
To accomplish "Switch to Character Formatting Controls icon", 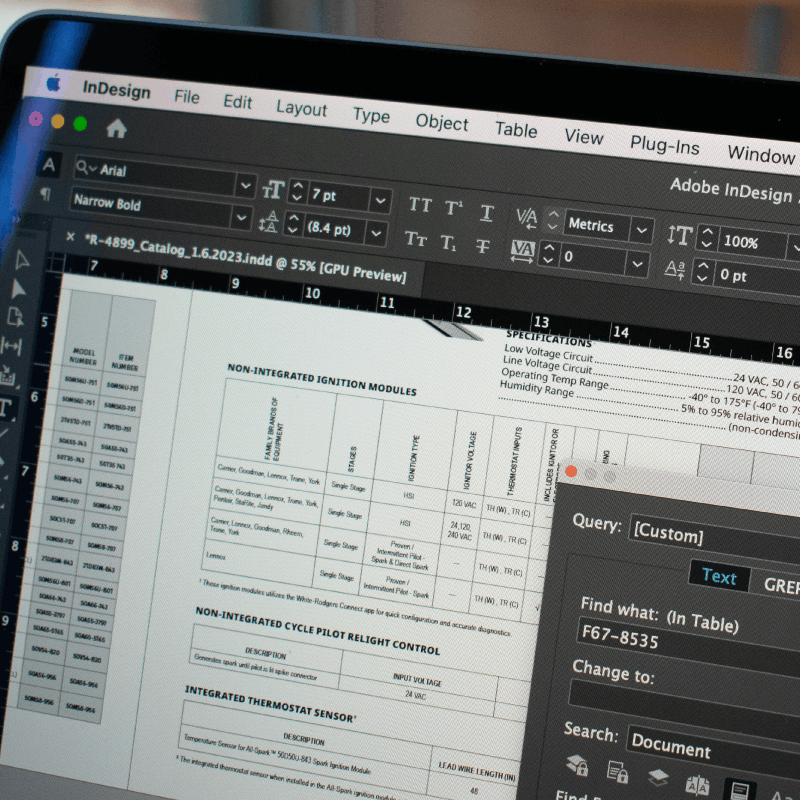I will tap(49, 165).
